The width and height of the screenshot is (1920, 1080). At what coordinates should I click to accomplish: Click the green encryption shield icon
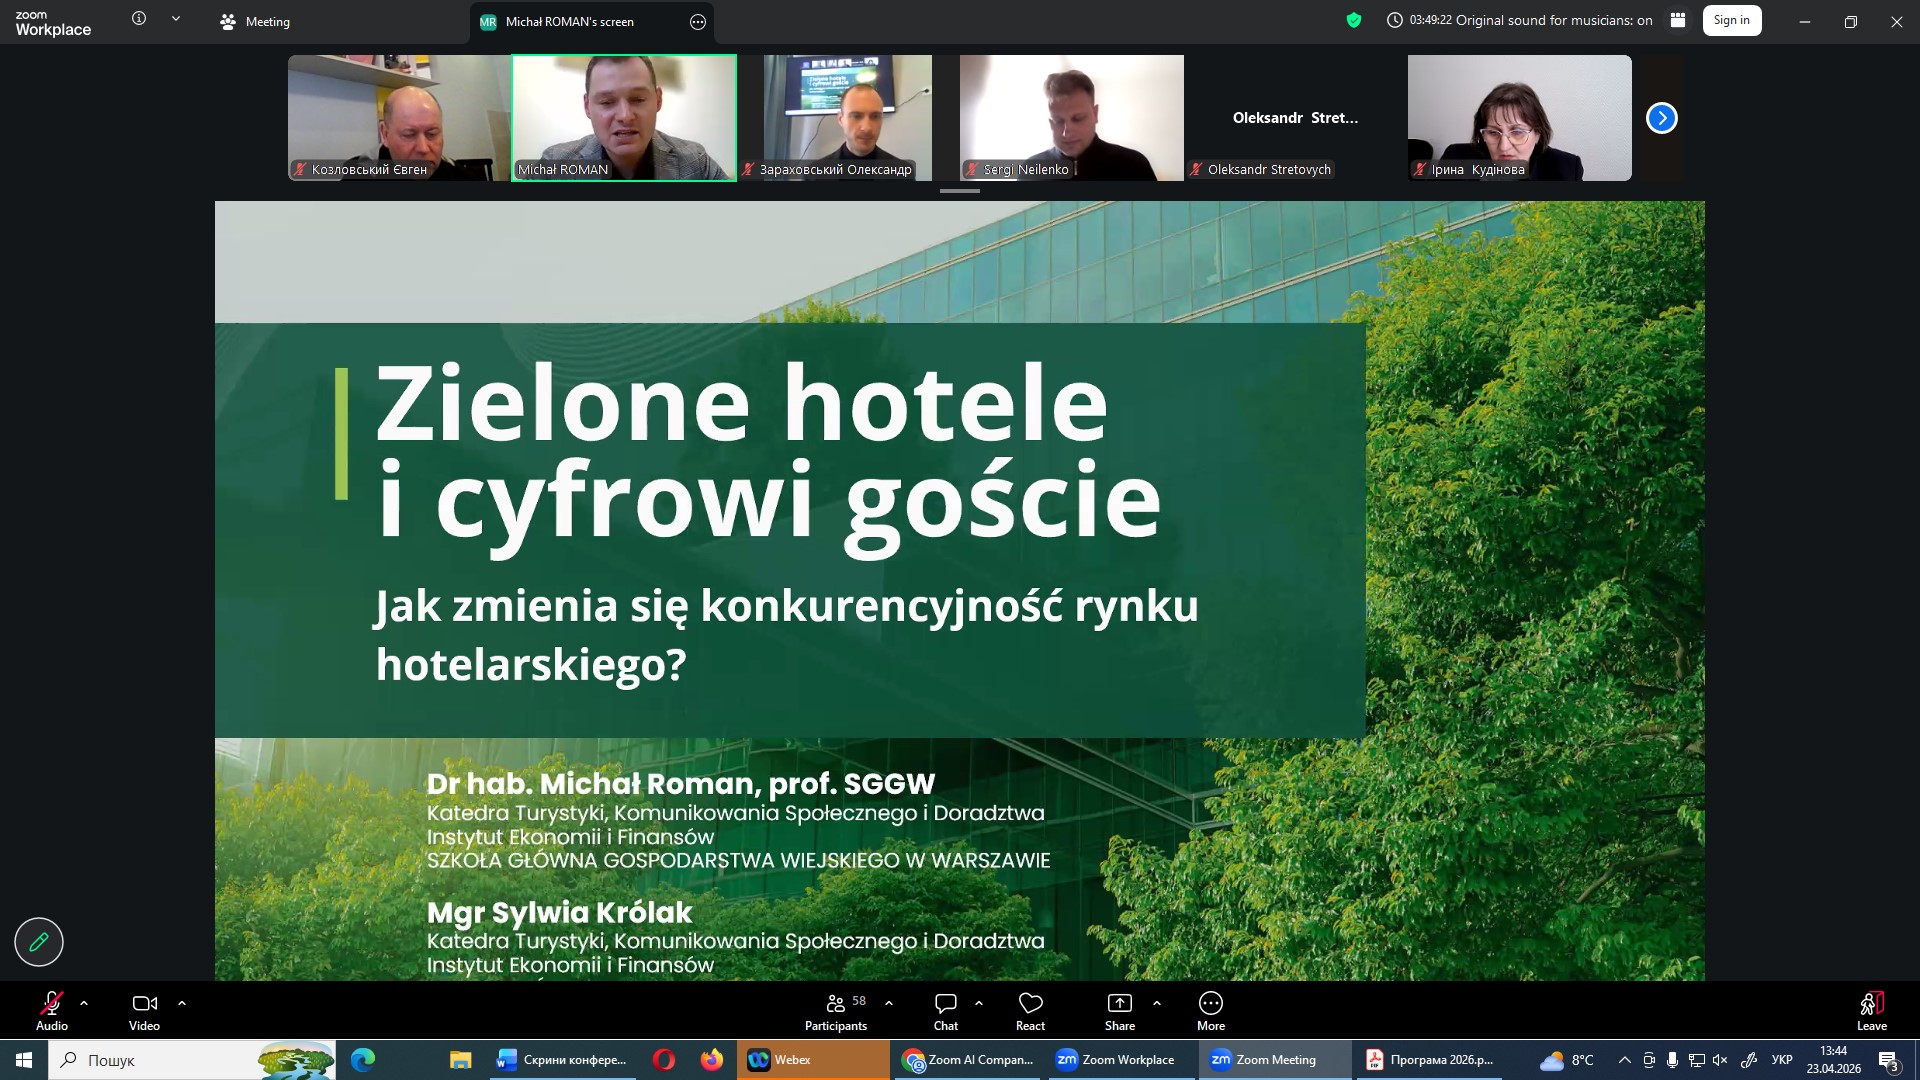(1354, 20)
